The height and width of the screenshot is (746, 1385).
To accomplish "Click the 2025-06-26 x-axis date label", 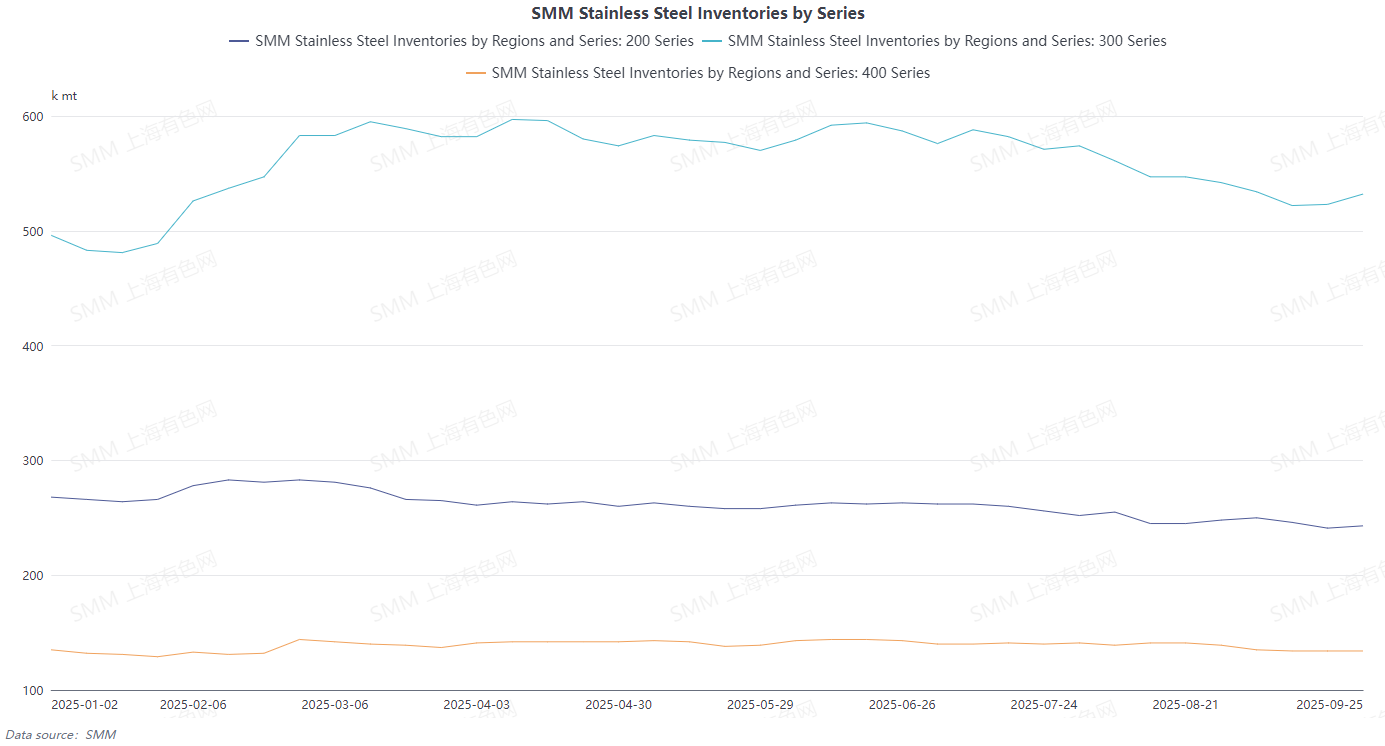I will [902, 705].
